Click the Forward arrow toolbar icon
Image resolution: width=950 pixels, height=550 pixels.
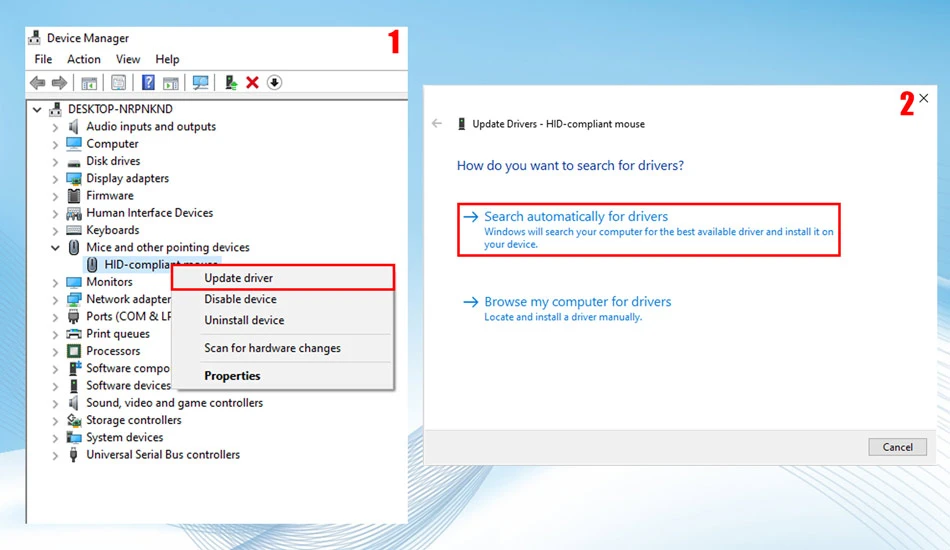pyautogui.click(x=59, y=82)
